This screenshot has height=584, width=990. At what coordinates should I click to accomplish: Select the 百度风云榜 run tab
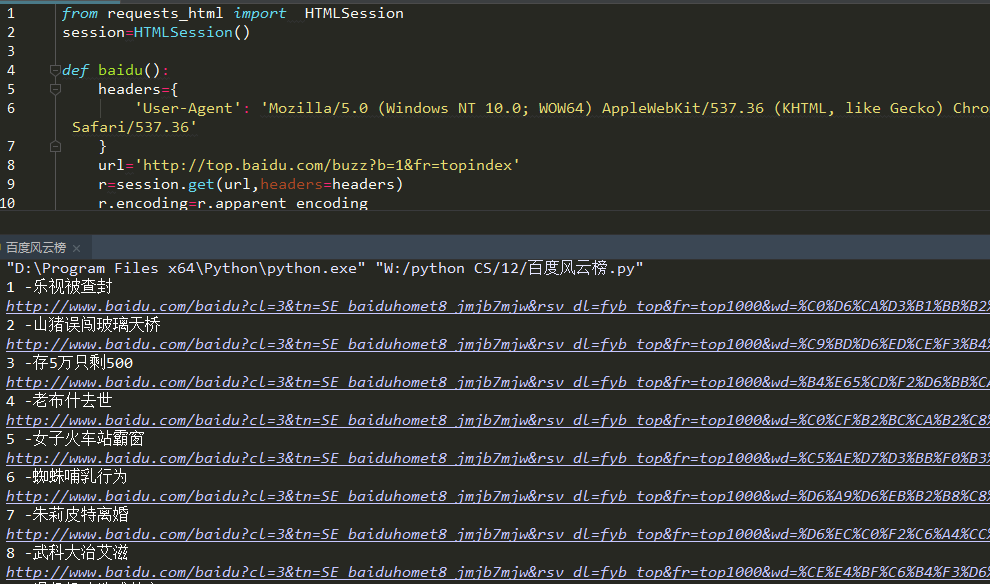point(35,248)
